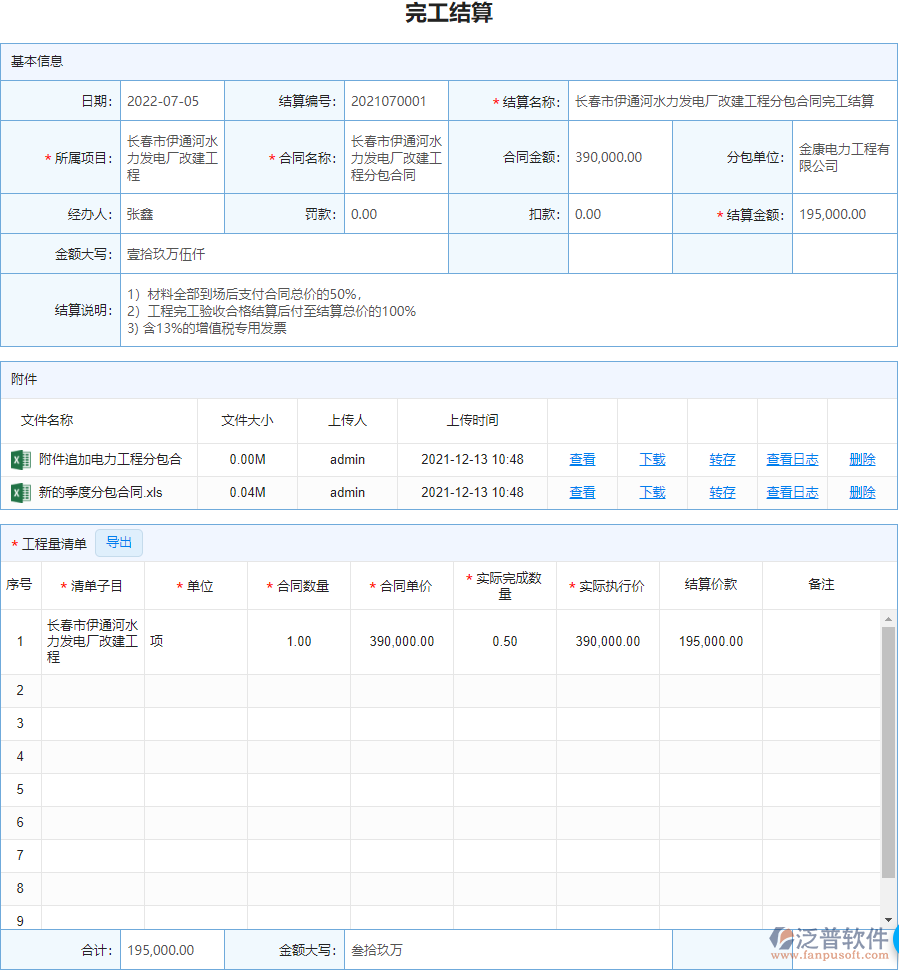
Task: Click the Excel icon beside 附件追加电力工程分包合
Action: tap(22, 459)
